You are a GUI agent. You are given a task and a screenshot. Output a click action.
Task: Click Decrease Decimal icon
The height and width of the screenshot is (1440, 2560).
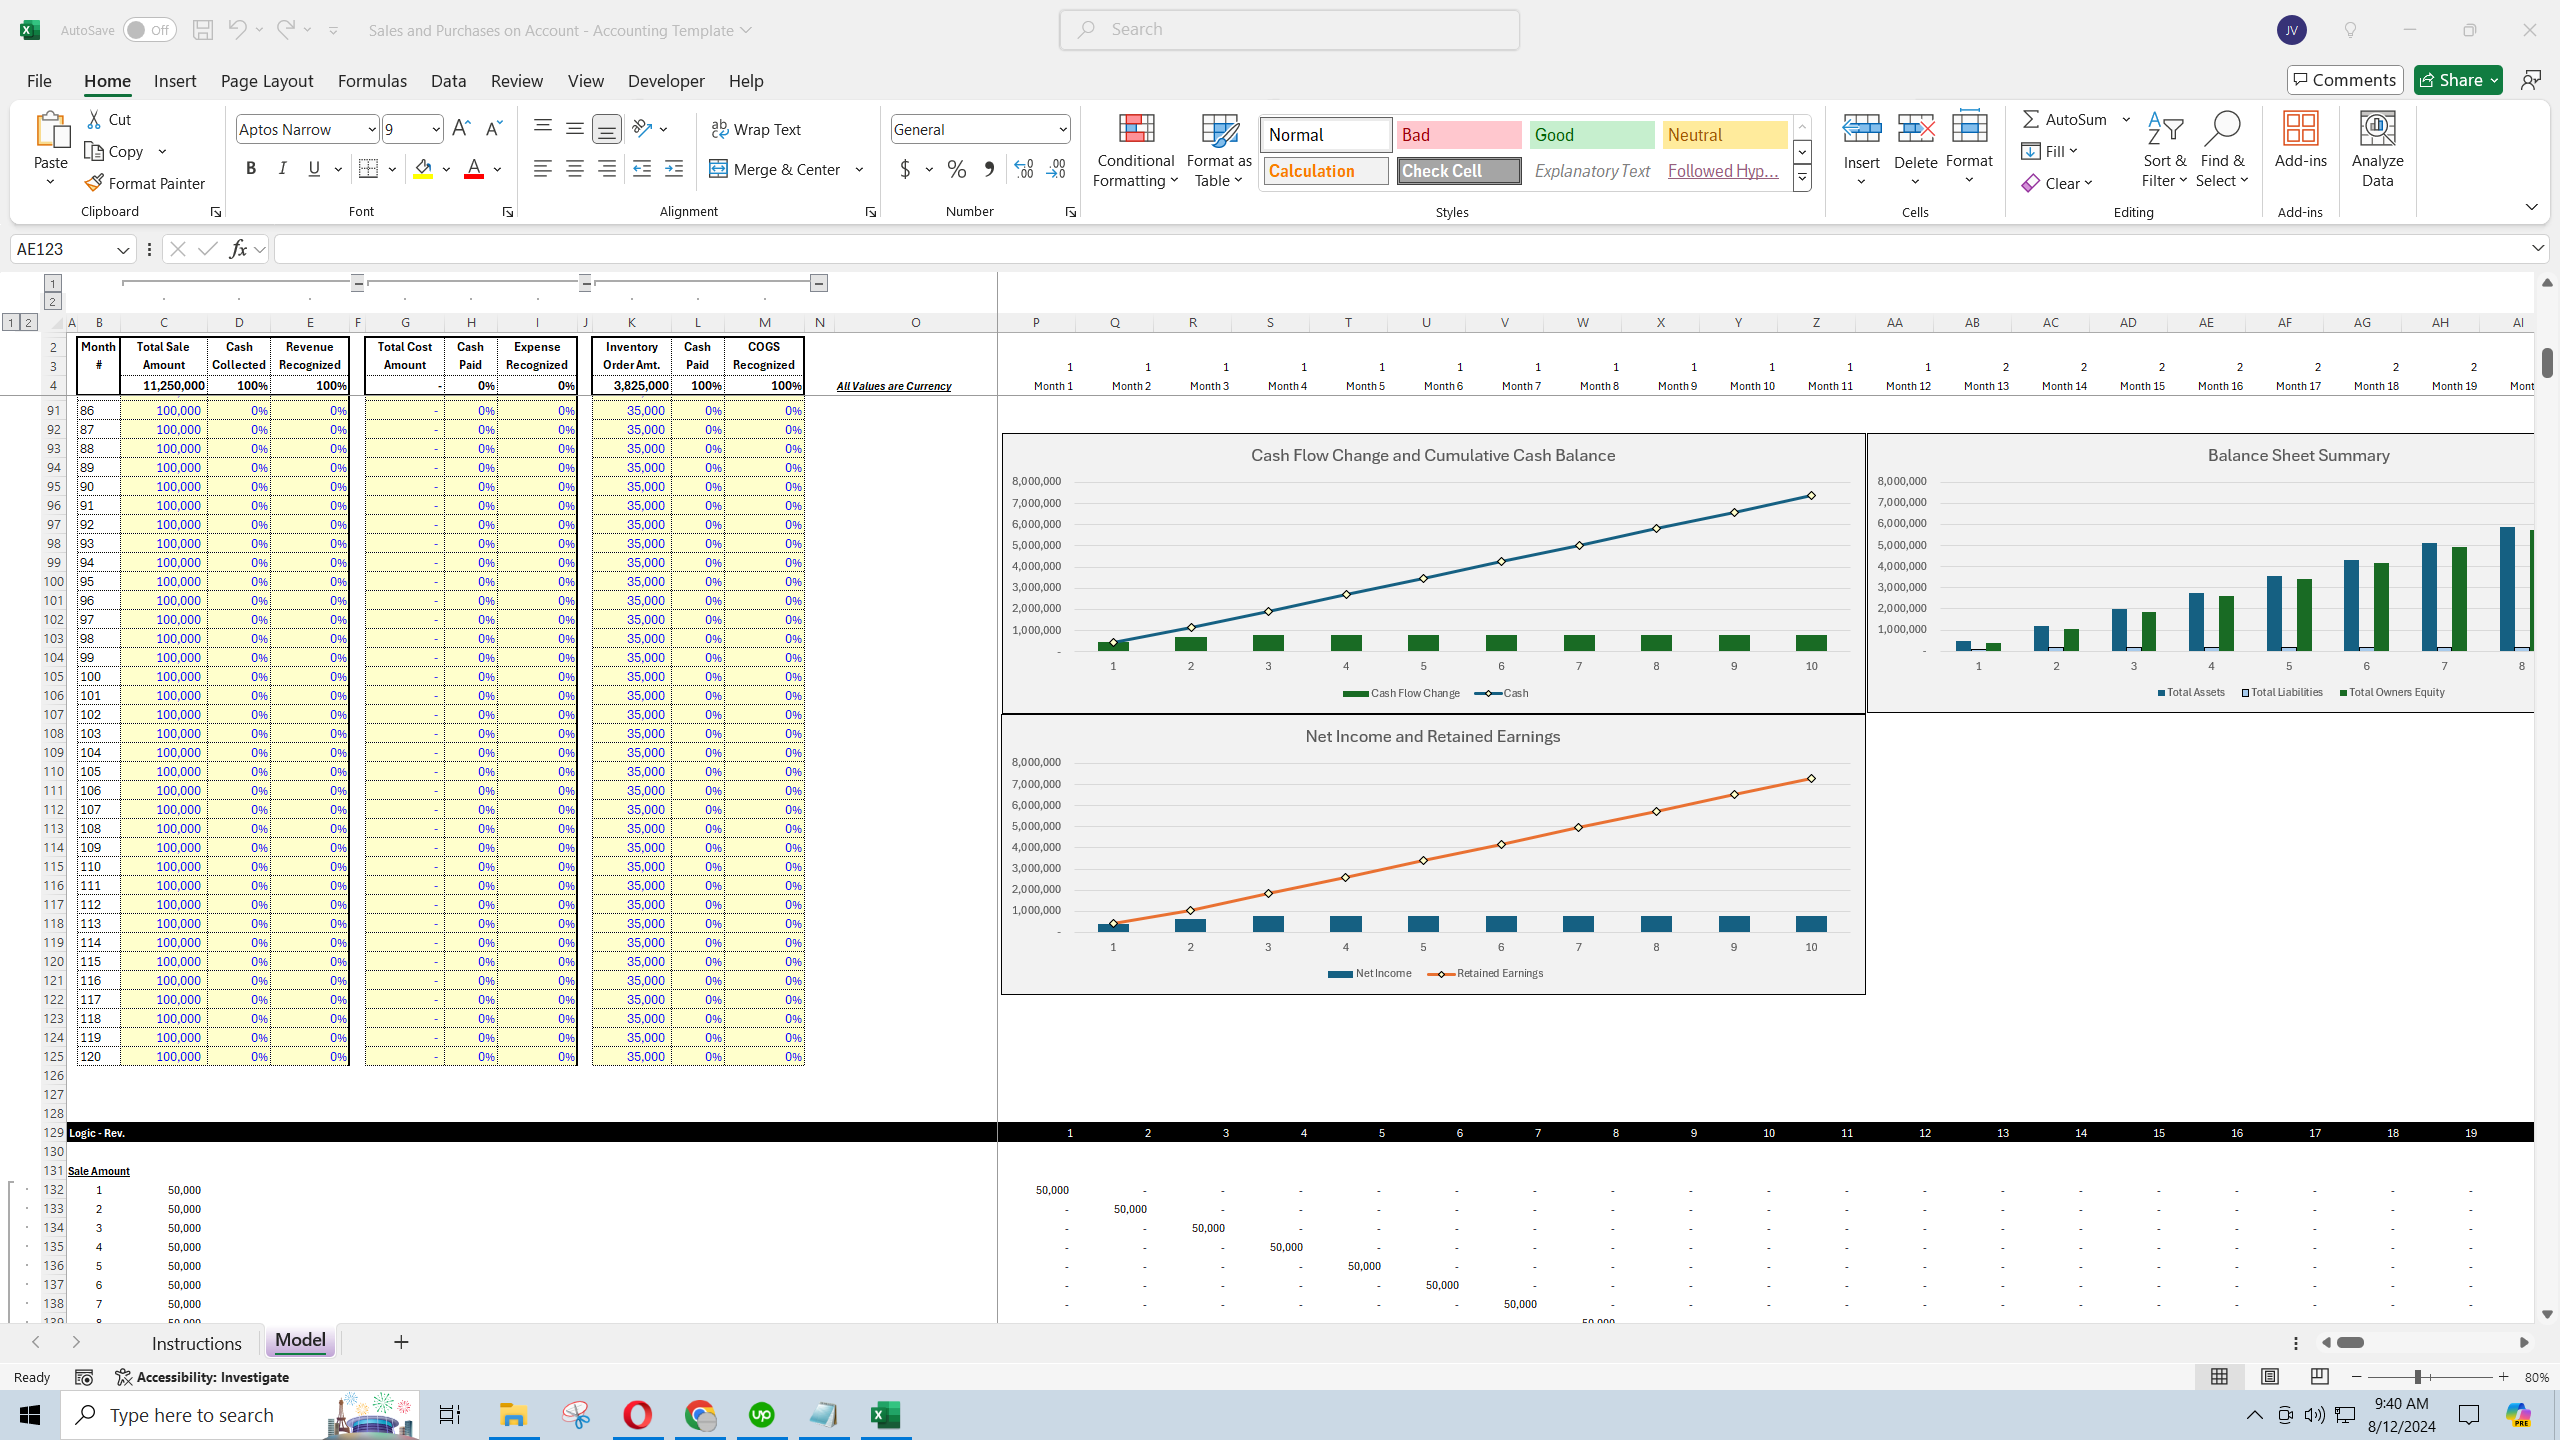tap(1056, 169)
